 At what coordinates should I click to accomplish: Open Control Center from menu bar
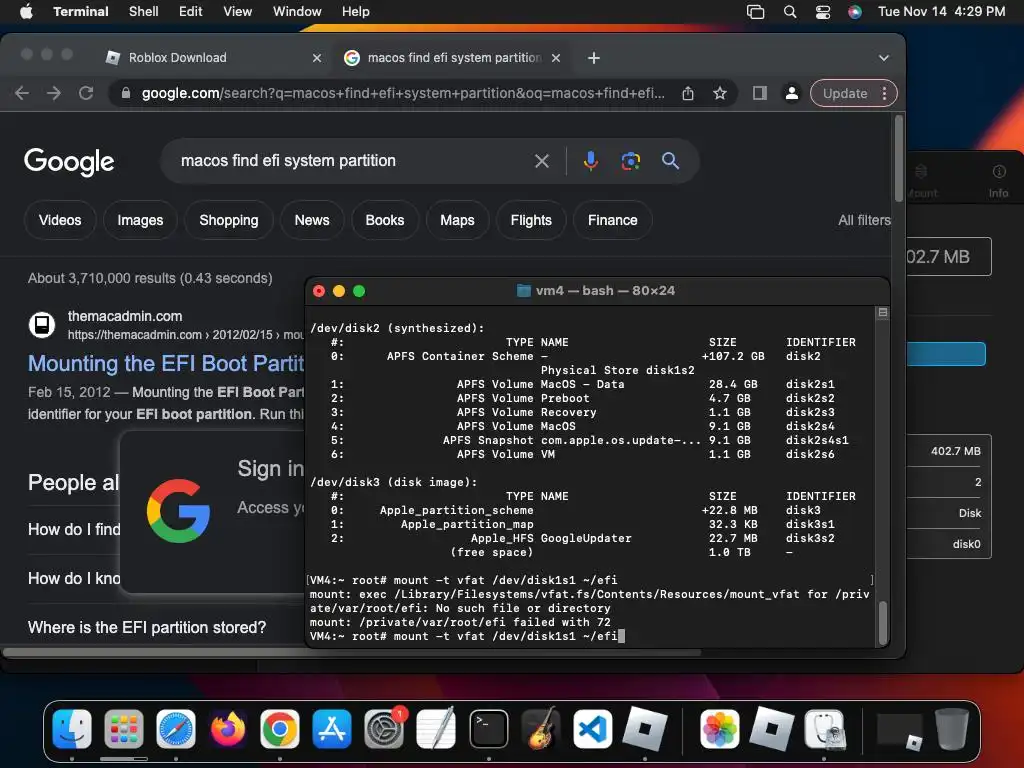click(x=823, y=11)
